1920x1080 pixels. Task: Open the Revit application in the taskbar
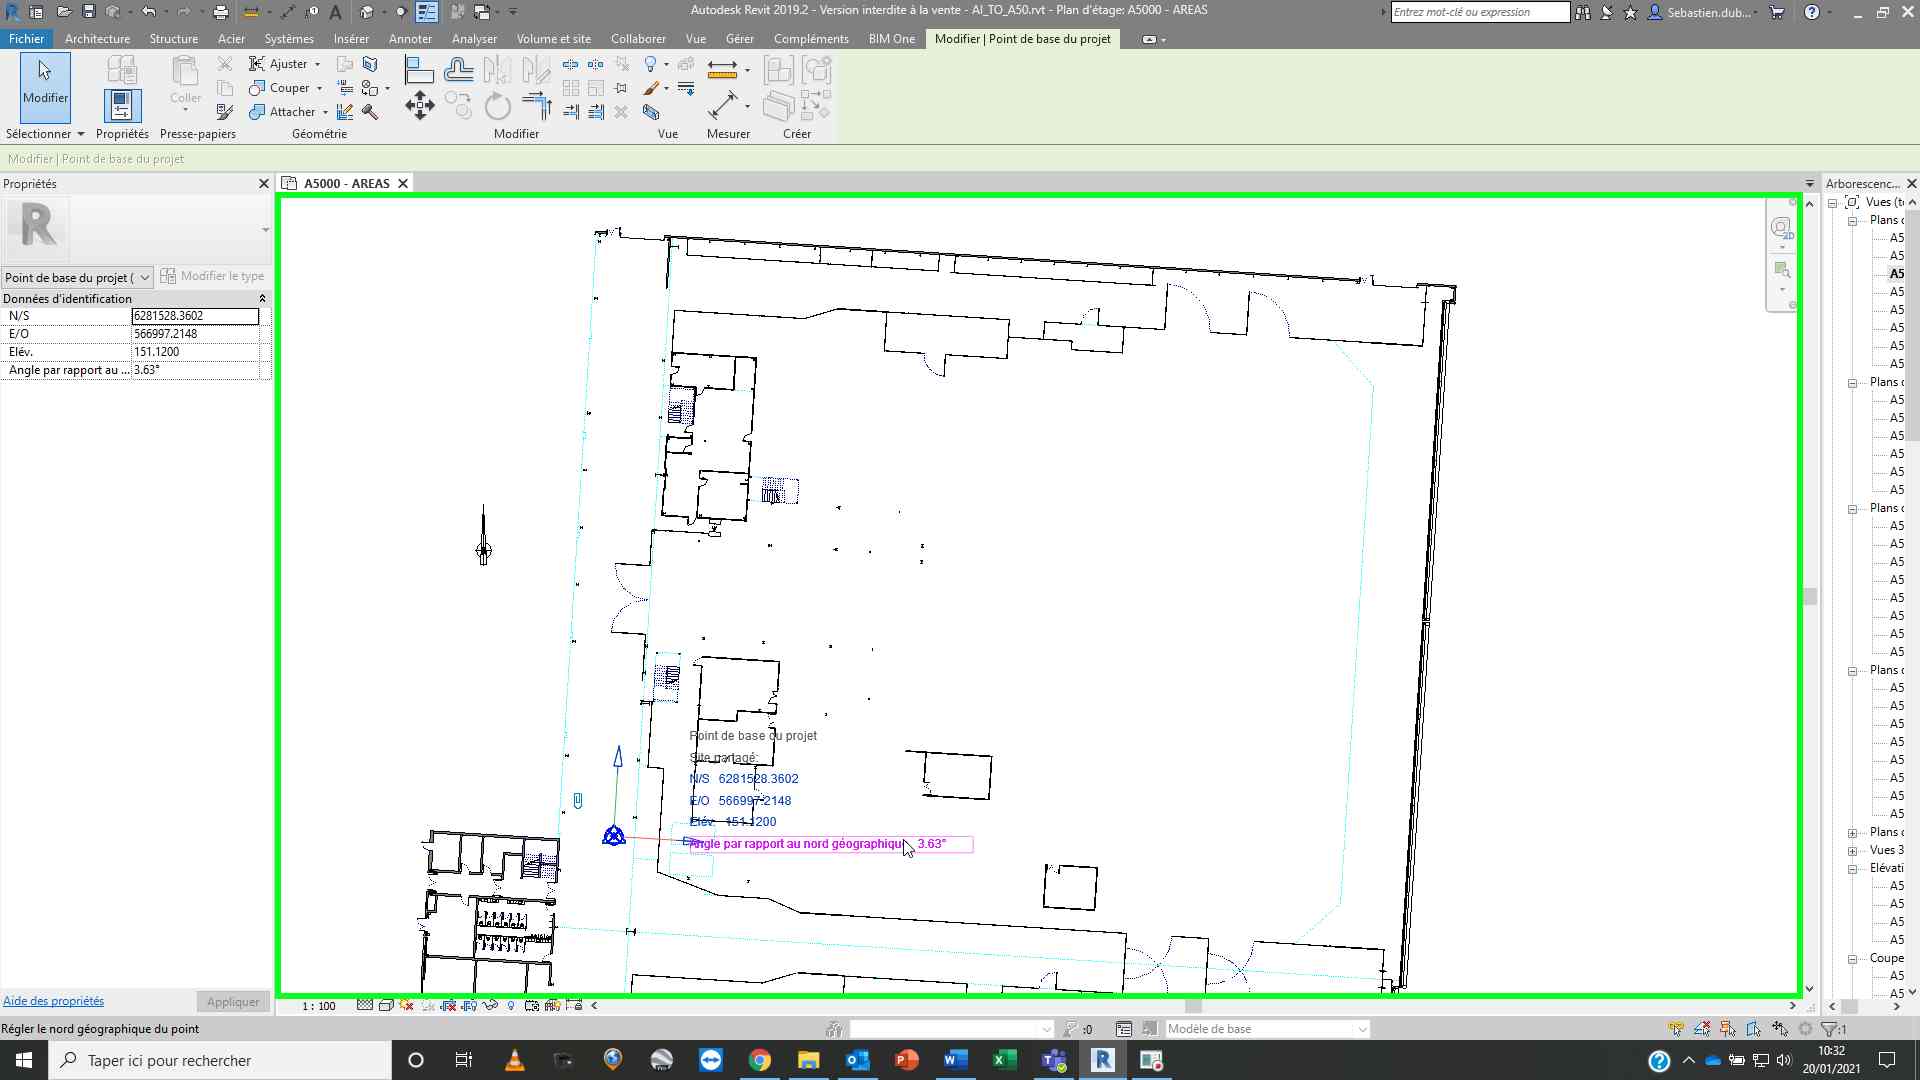tap(1102, 1060)
